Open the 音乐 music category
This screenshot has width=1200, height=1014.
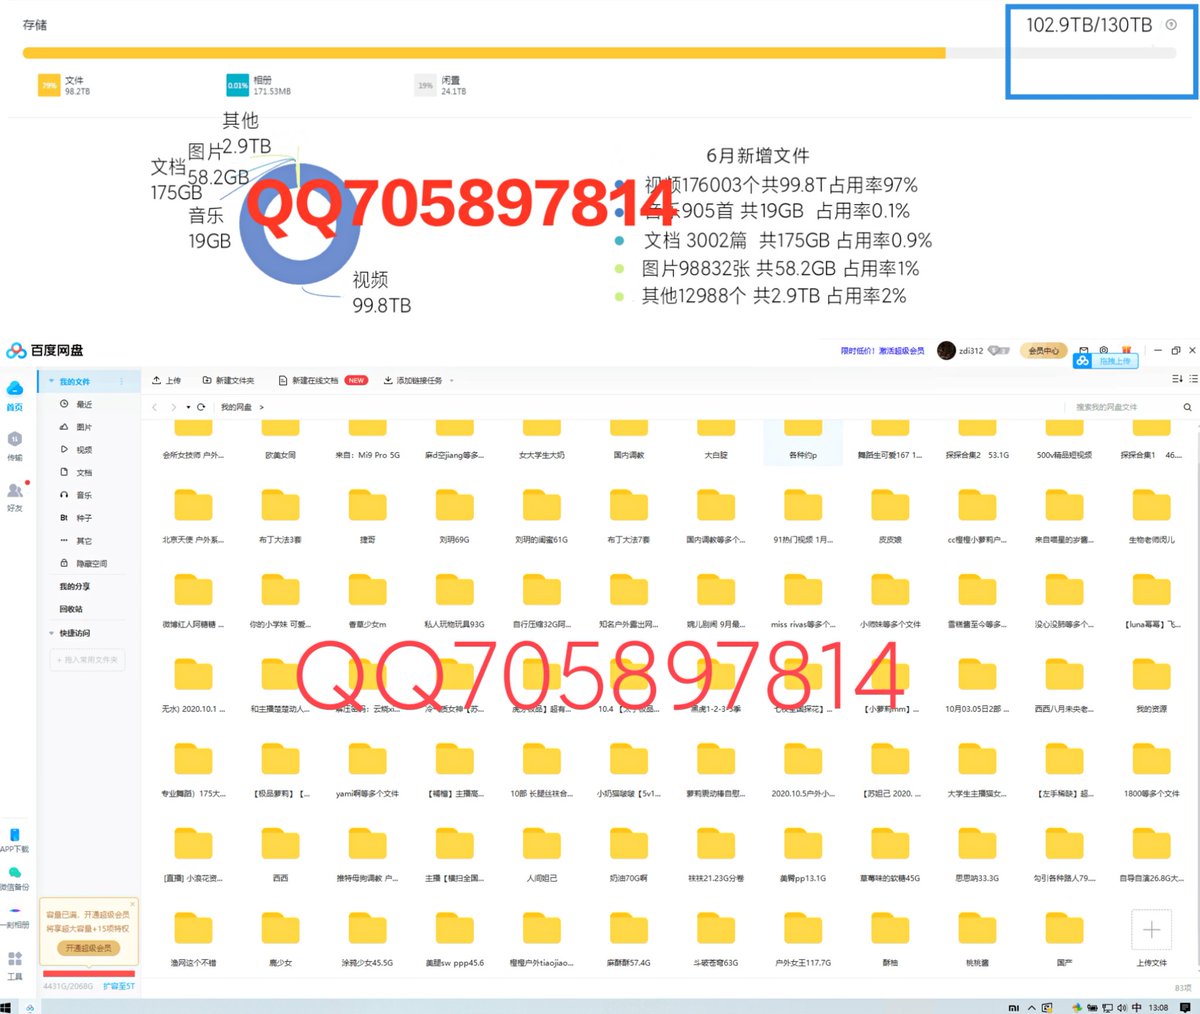[77, 495]
